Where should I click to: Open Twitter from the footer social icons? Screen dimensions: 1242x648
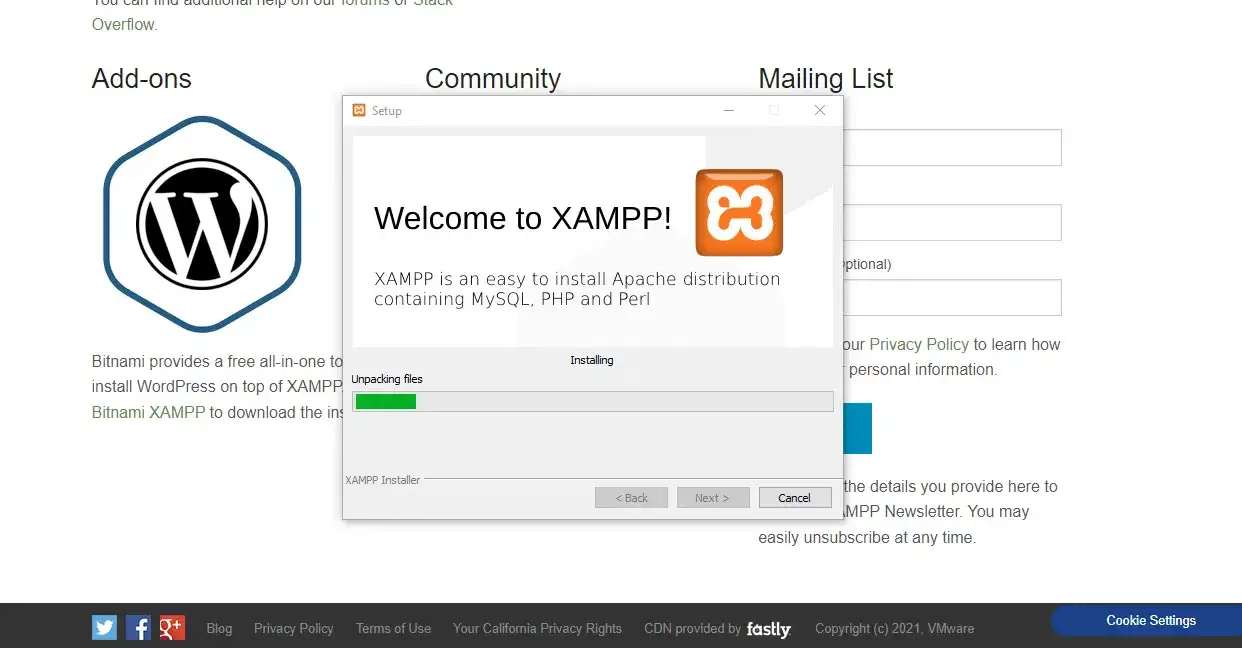104,627
